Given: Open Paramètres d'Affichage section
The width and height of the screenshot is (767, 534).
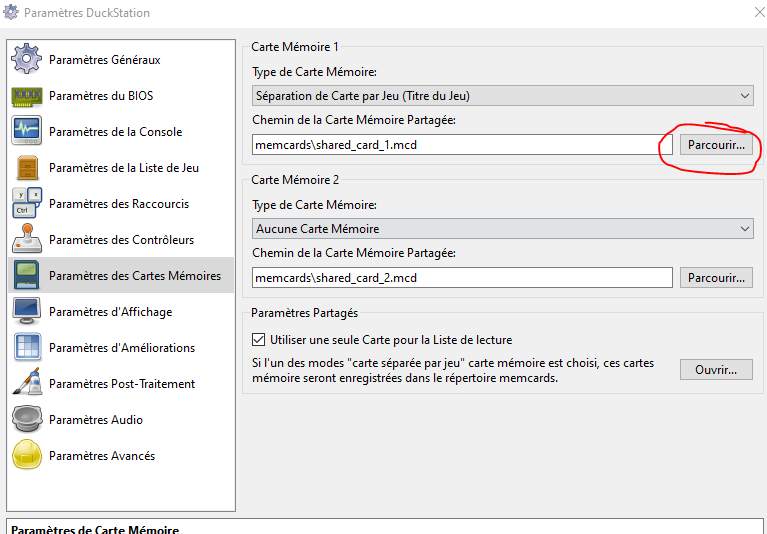Looking at the screenshot, I should coord(110,312).
